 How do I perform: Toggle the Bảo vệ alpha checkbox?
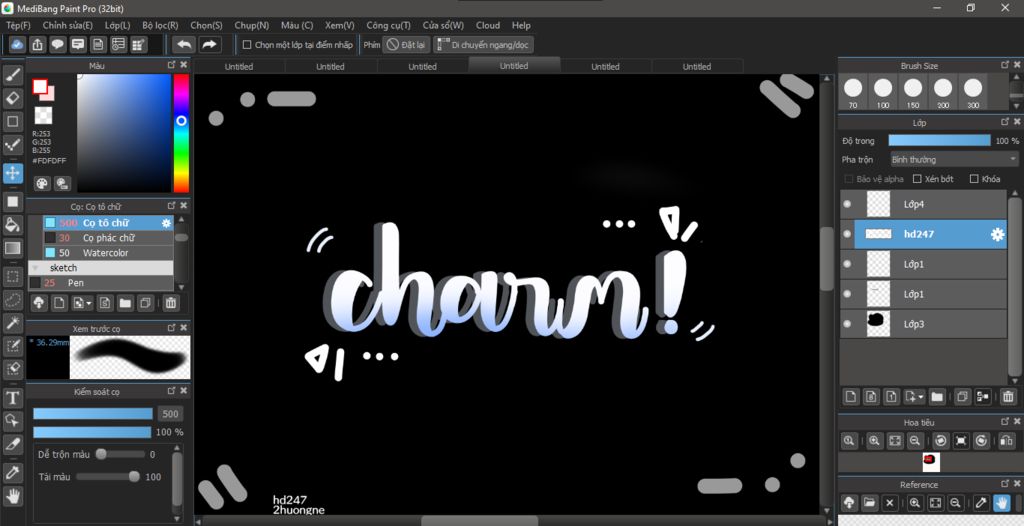849,179
